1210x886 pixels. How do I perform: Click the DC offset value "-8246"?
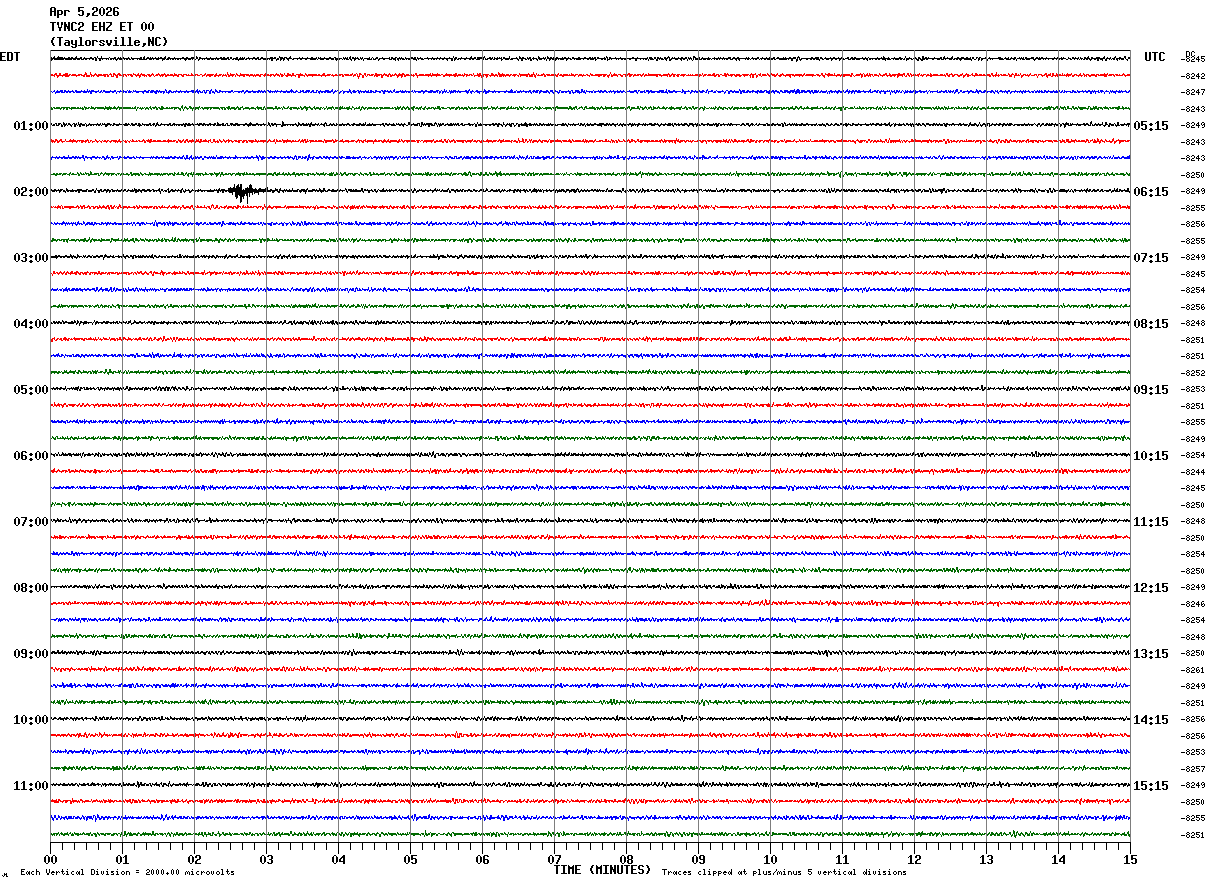[1193, 604]
